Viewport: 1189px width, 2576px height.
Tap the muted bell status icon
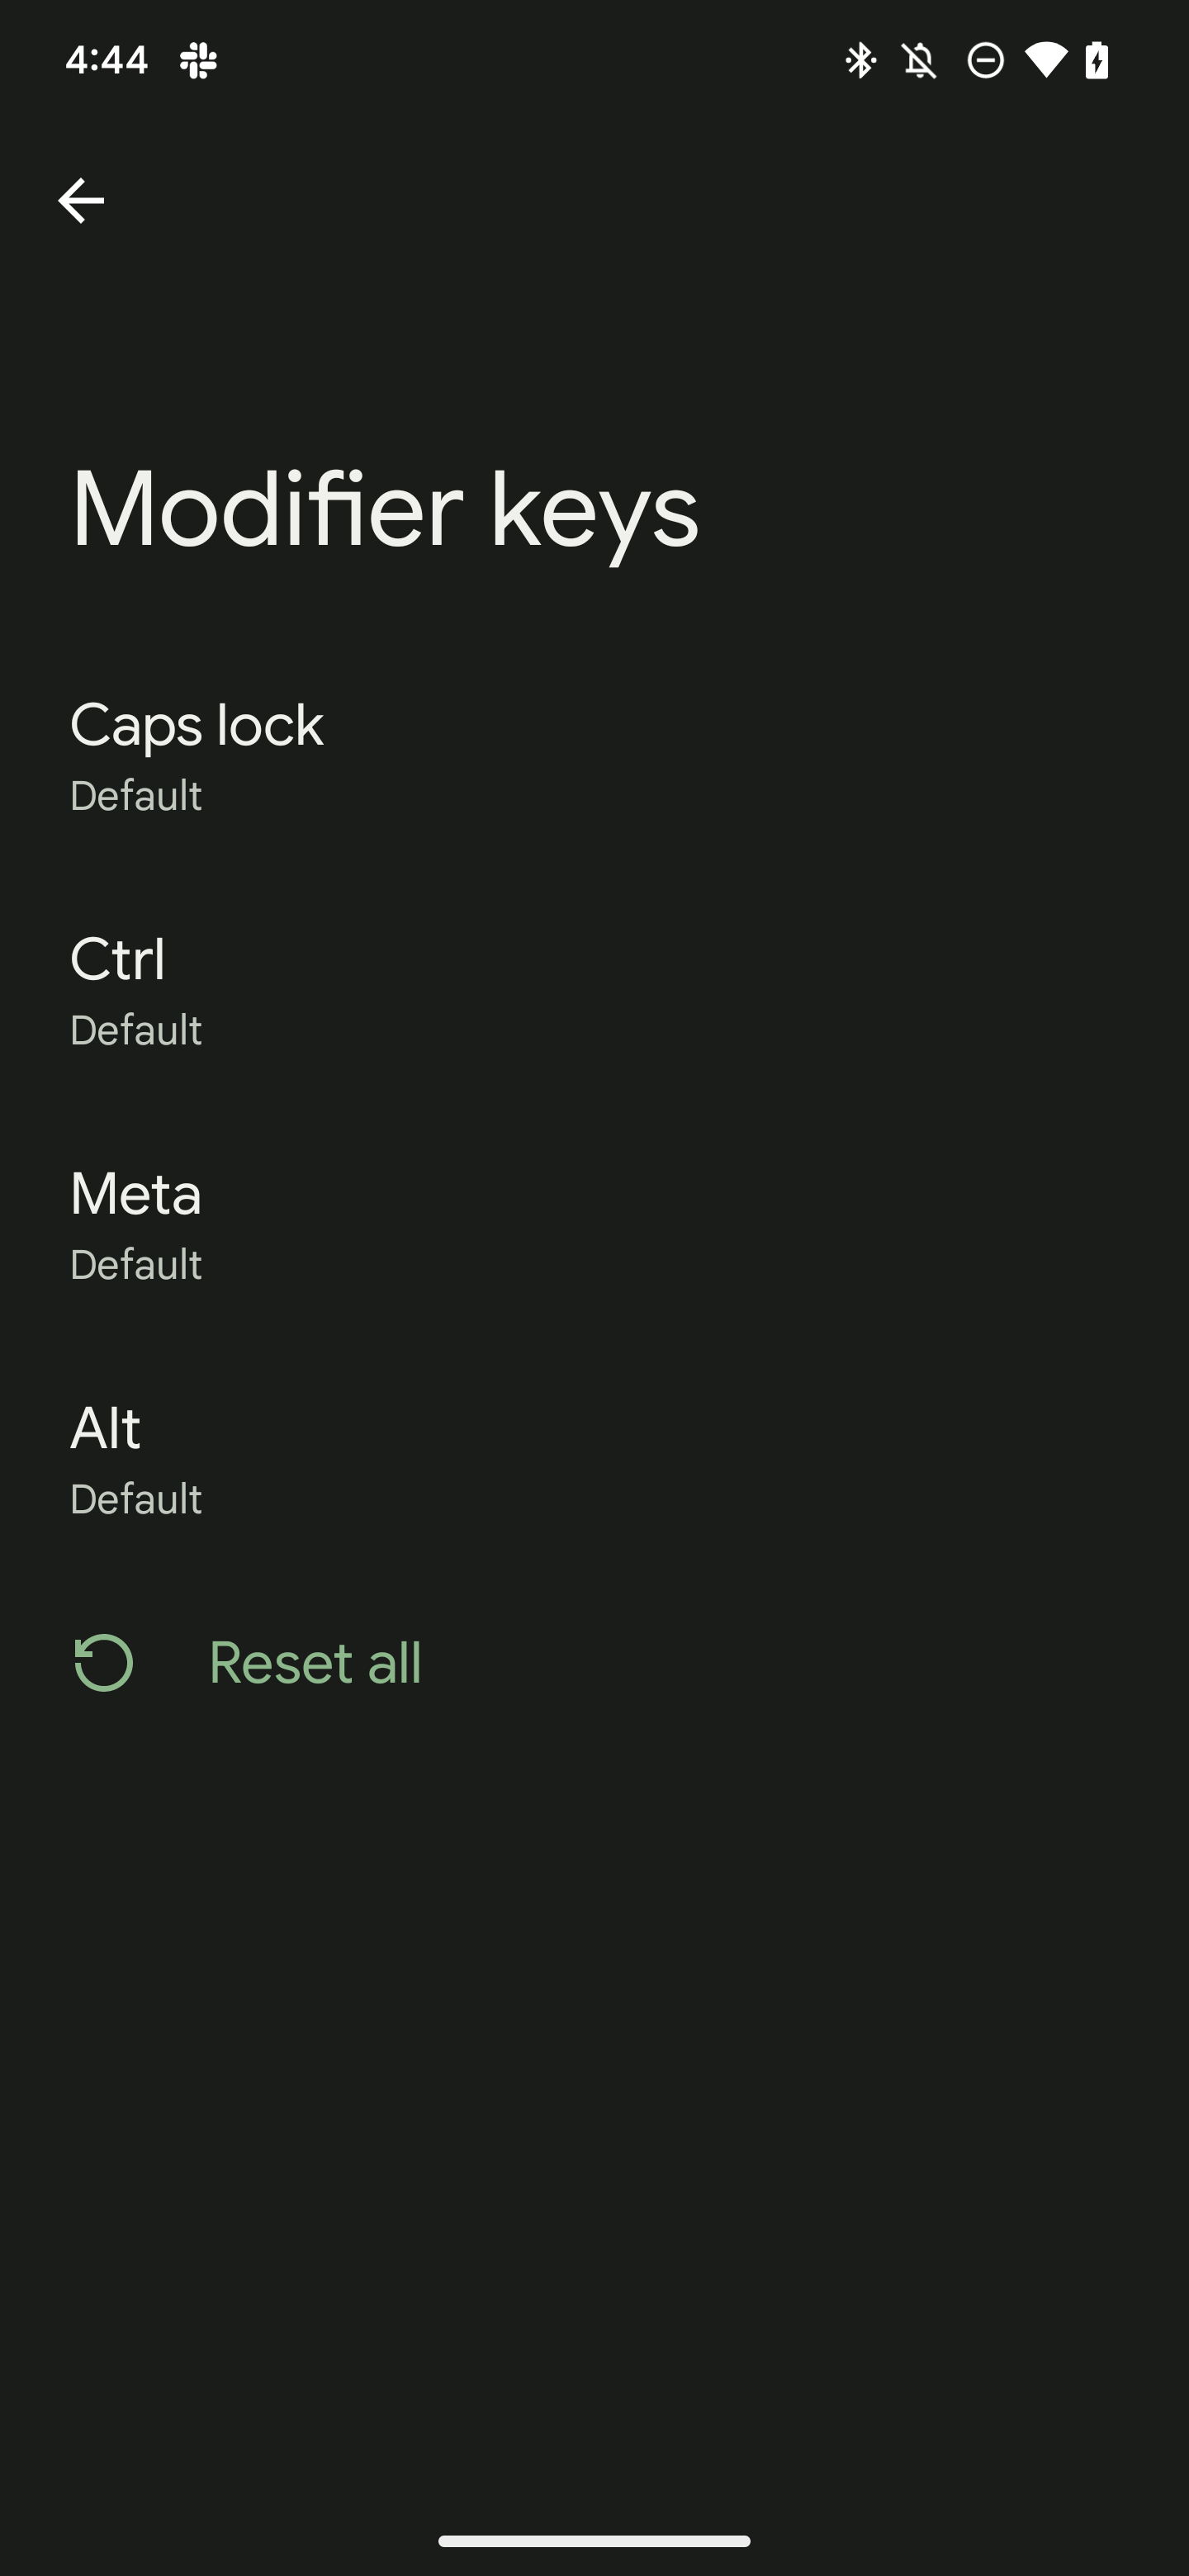click(x=920, y=60)
